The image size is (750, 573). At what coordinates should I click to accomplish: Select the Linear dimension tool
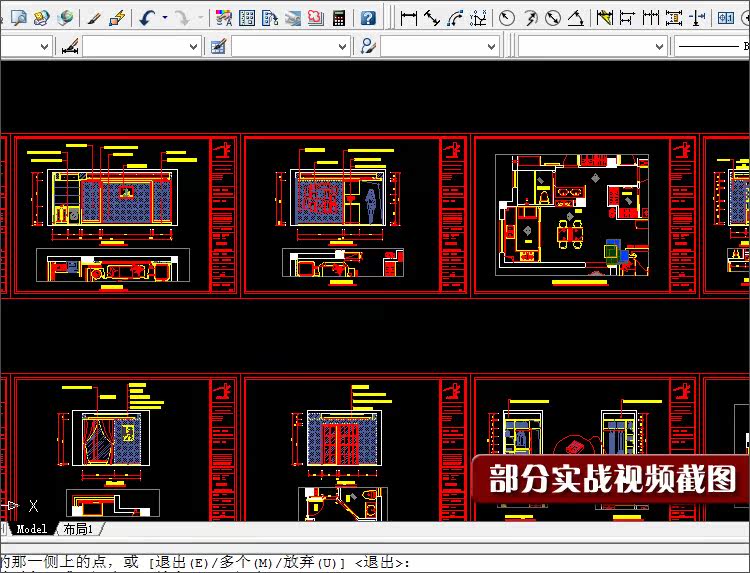coord(408,18)
